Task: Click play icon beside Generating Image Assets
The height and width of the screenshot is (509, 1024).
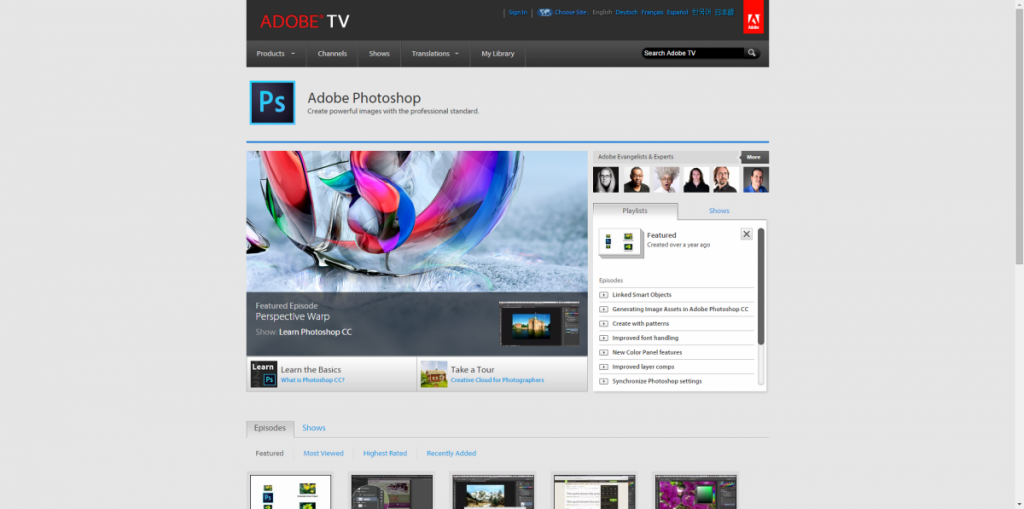Action: (603, 309)
